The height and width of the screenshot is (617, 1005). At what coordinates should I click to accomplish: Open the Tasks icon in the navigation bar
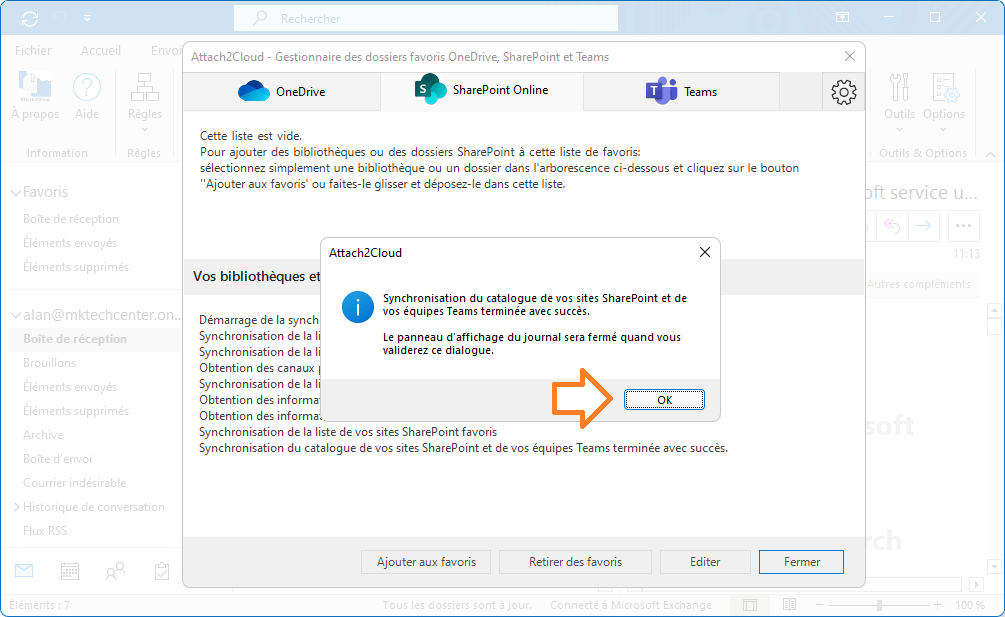[x=160, y=570]
